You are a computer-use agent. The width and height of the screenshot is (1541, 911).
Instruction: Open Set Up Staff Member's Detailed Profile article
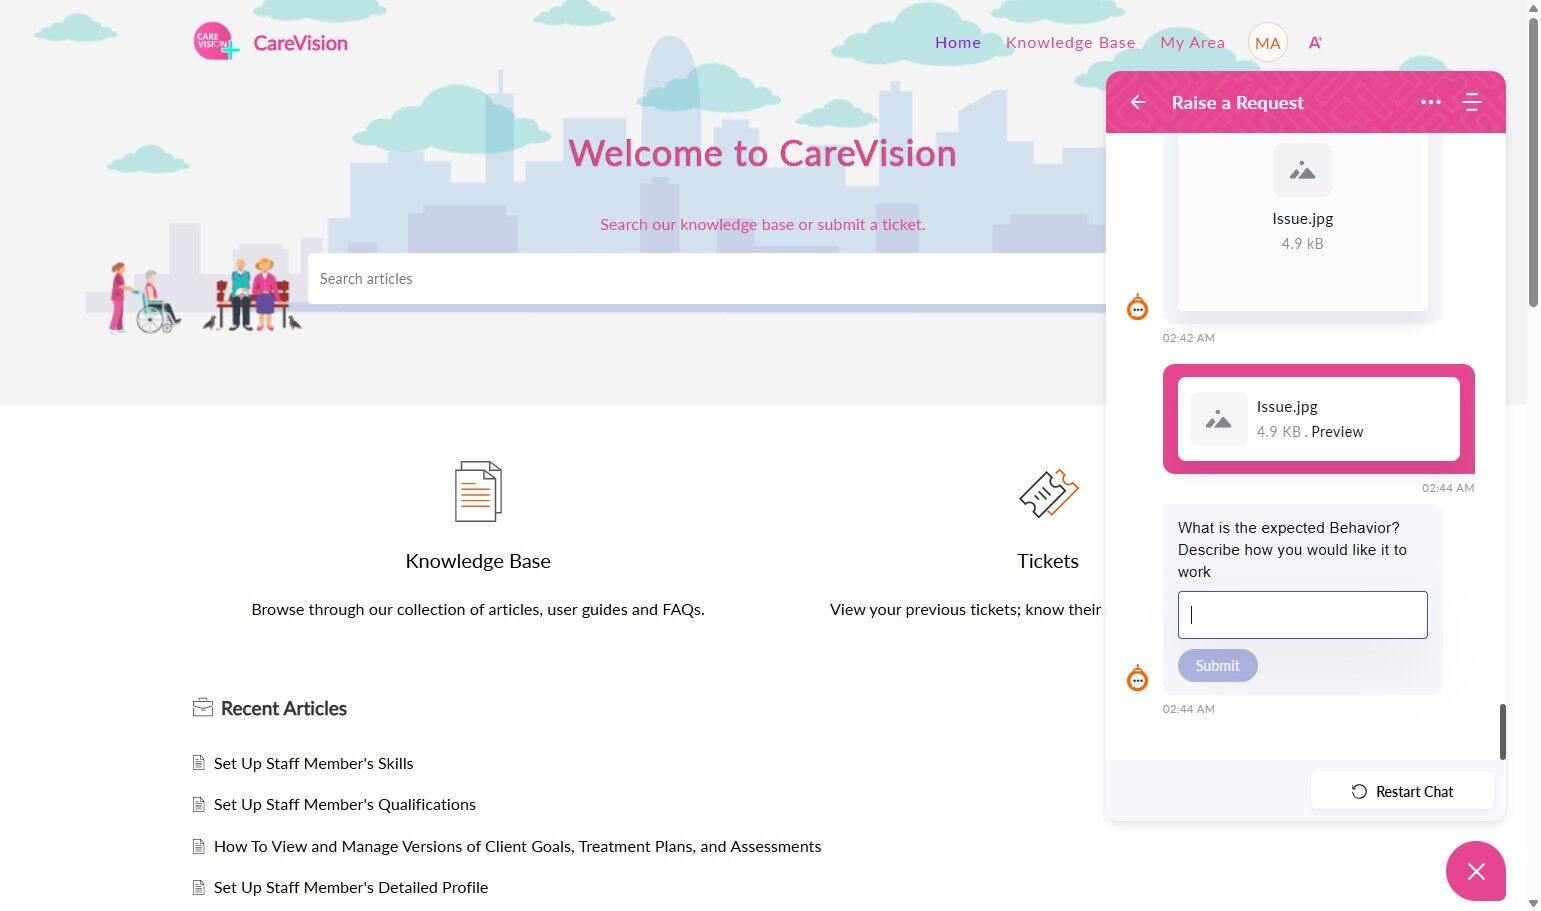351,887
